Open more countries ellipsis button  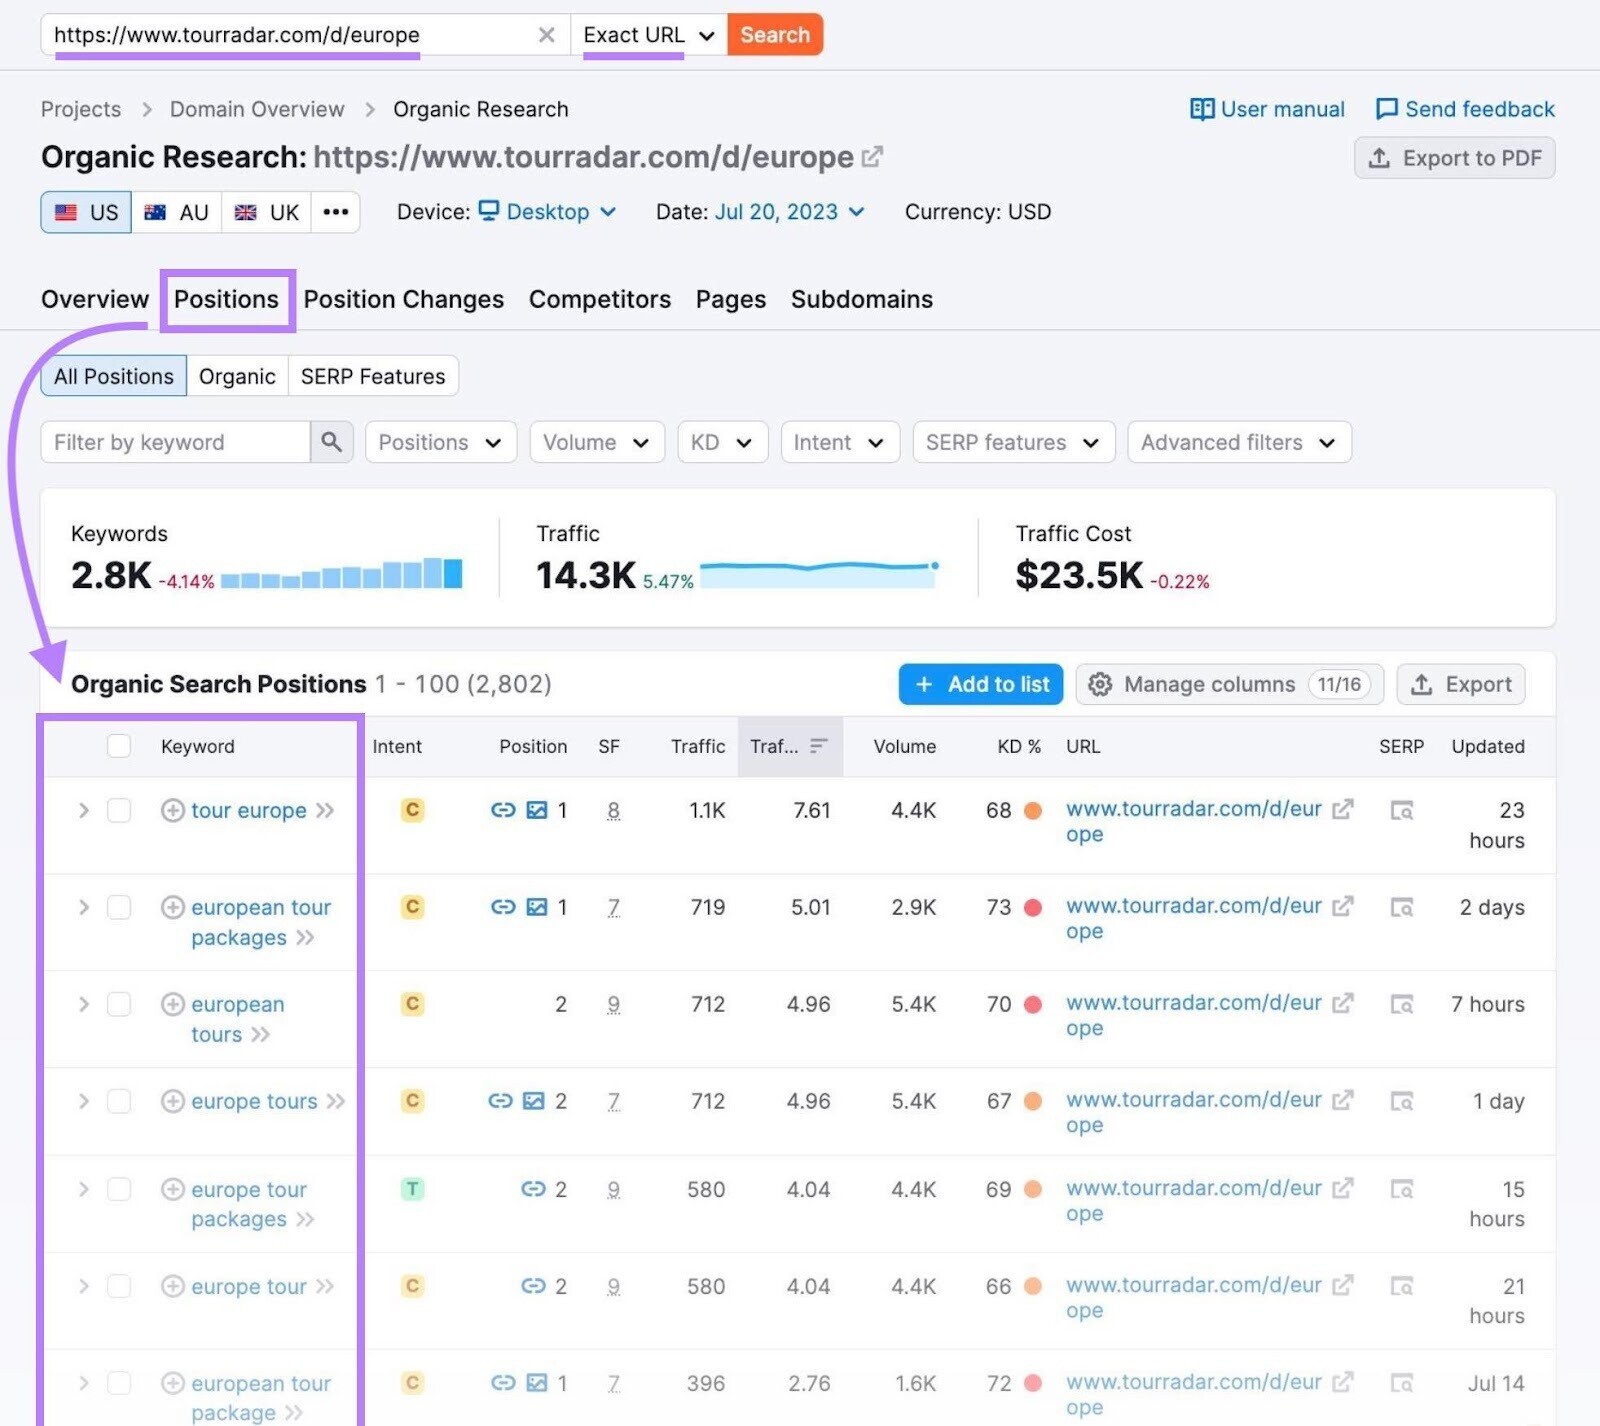(x=336, y=212)
